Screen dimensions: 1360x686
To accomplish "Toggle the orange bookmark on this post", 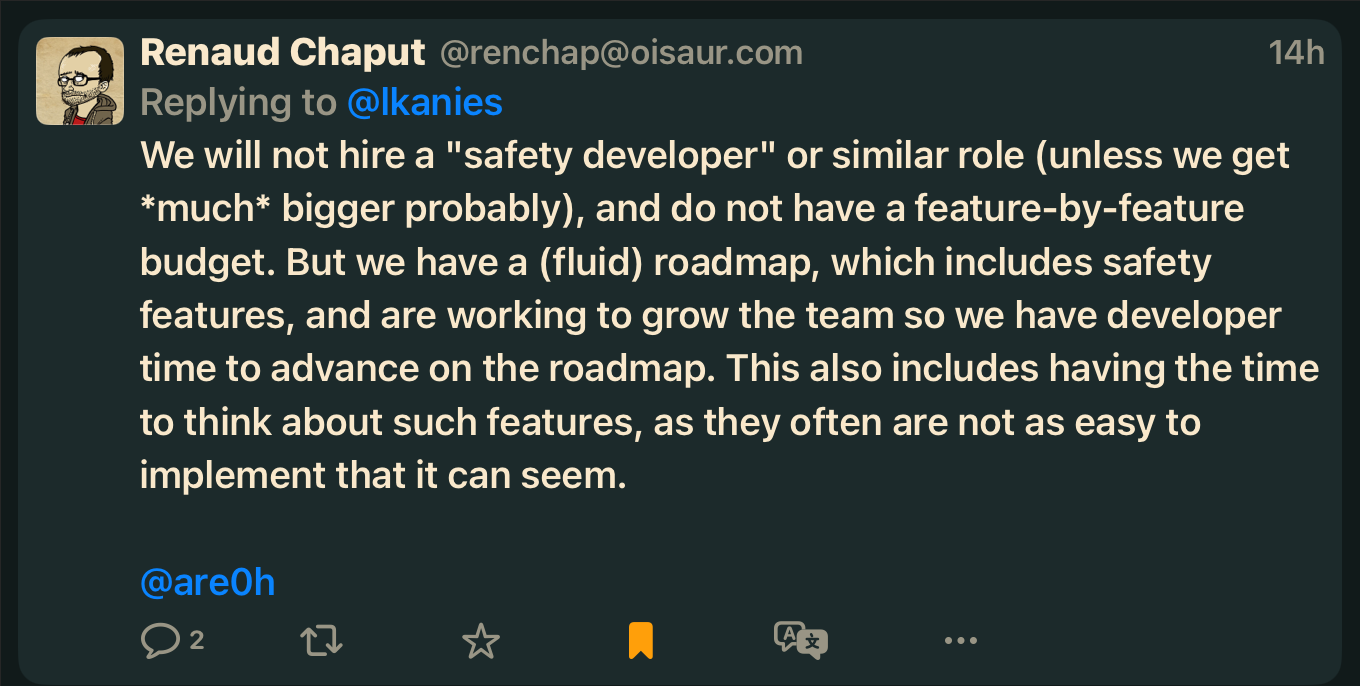I will point(641,641).
